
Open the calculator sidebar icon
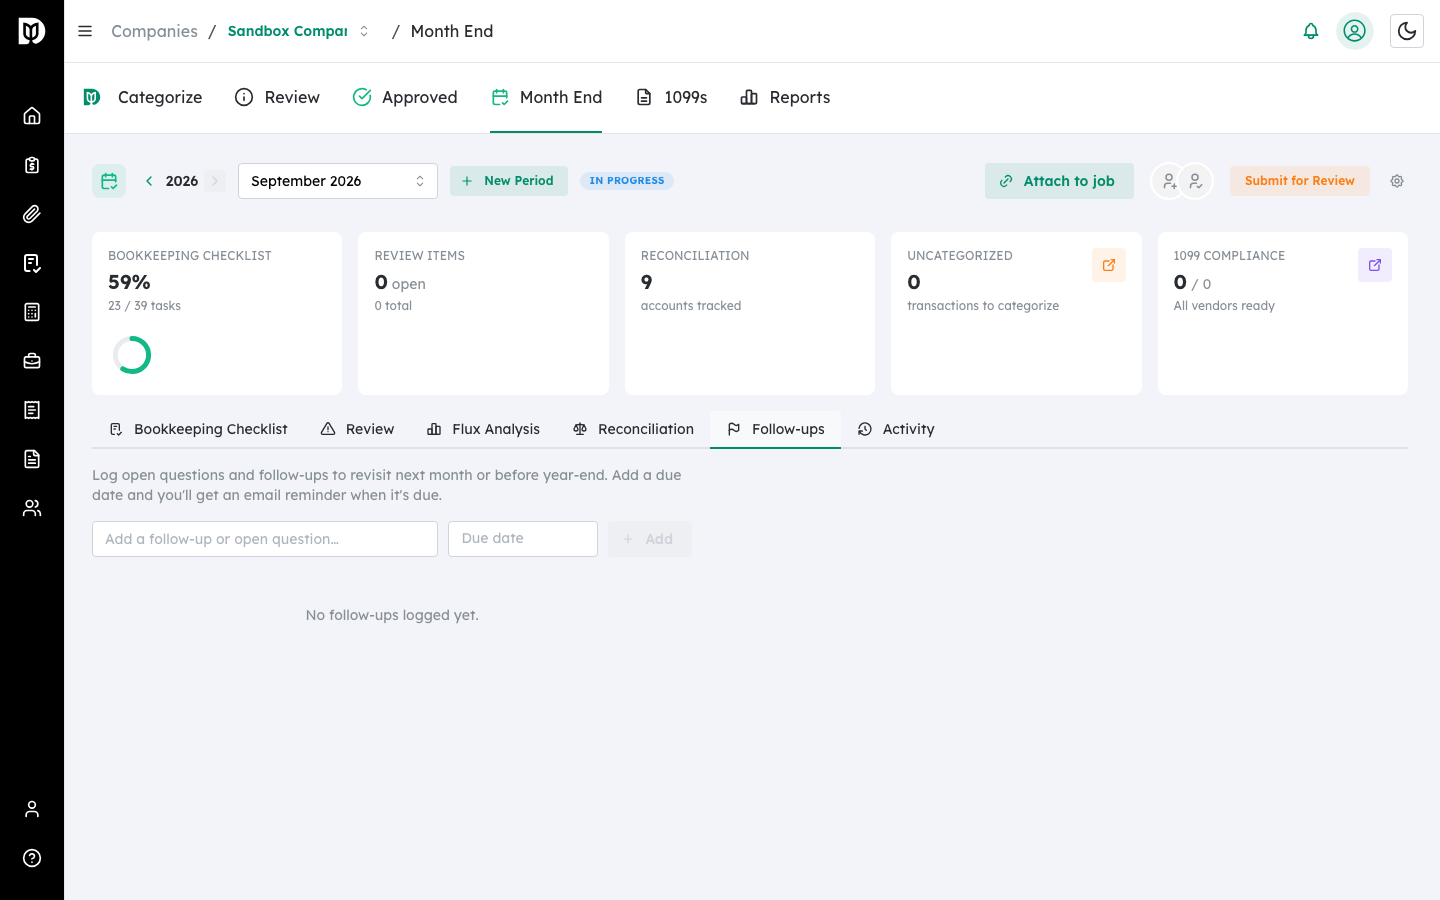pos(32,312)
